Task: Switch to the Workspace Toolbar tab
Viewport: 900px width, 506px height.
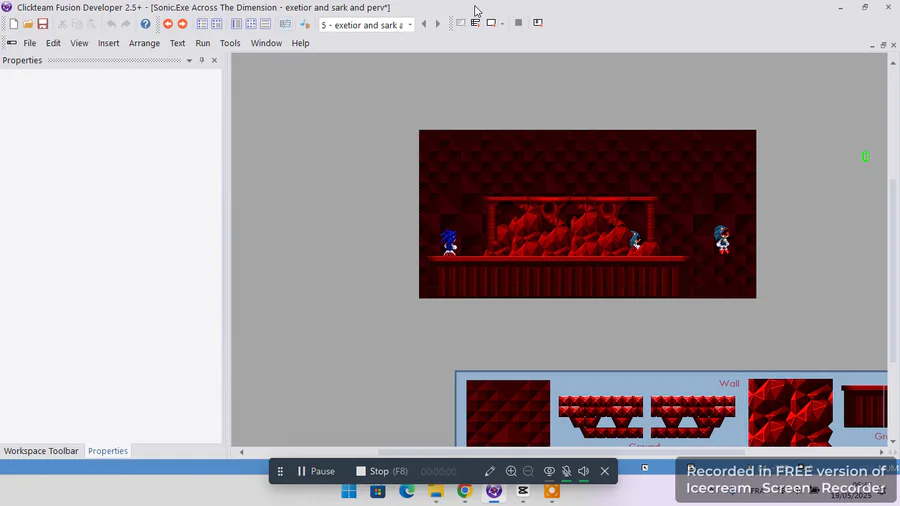Action: click(x=41, y=451)
